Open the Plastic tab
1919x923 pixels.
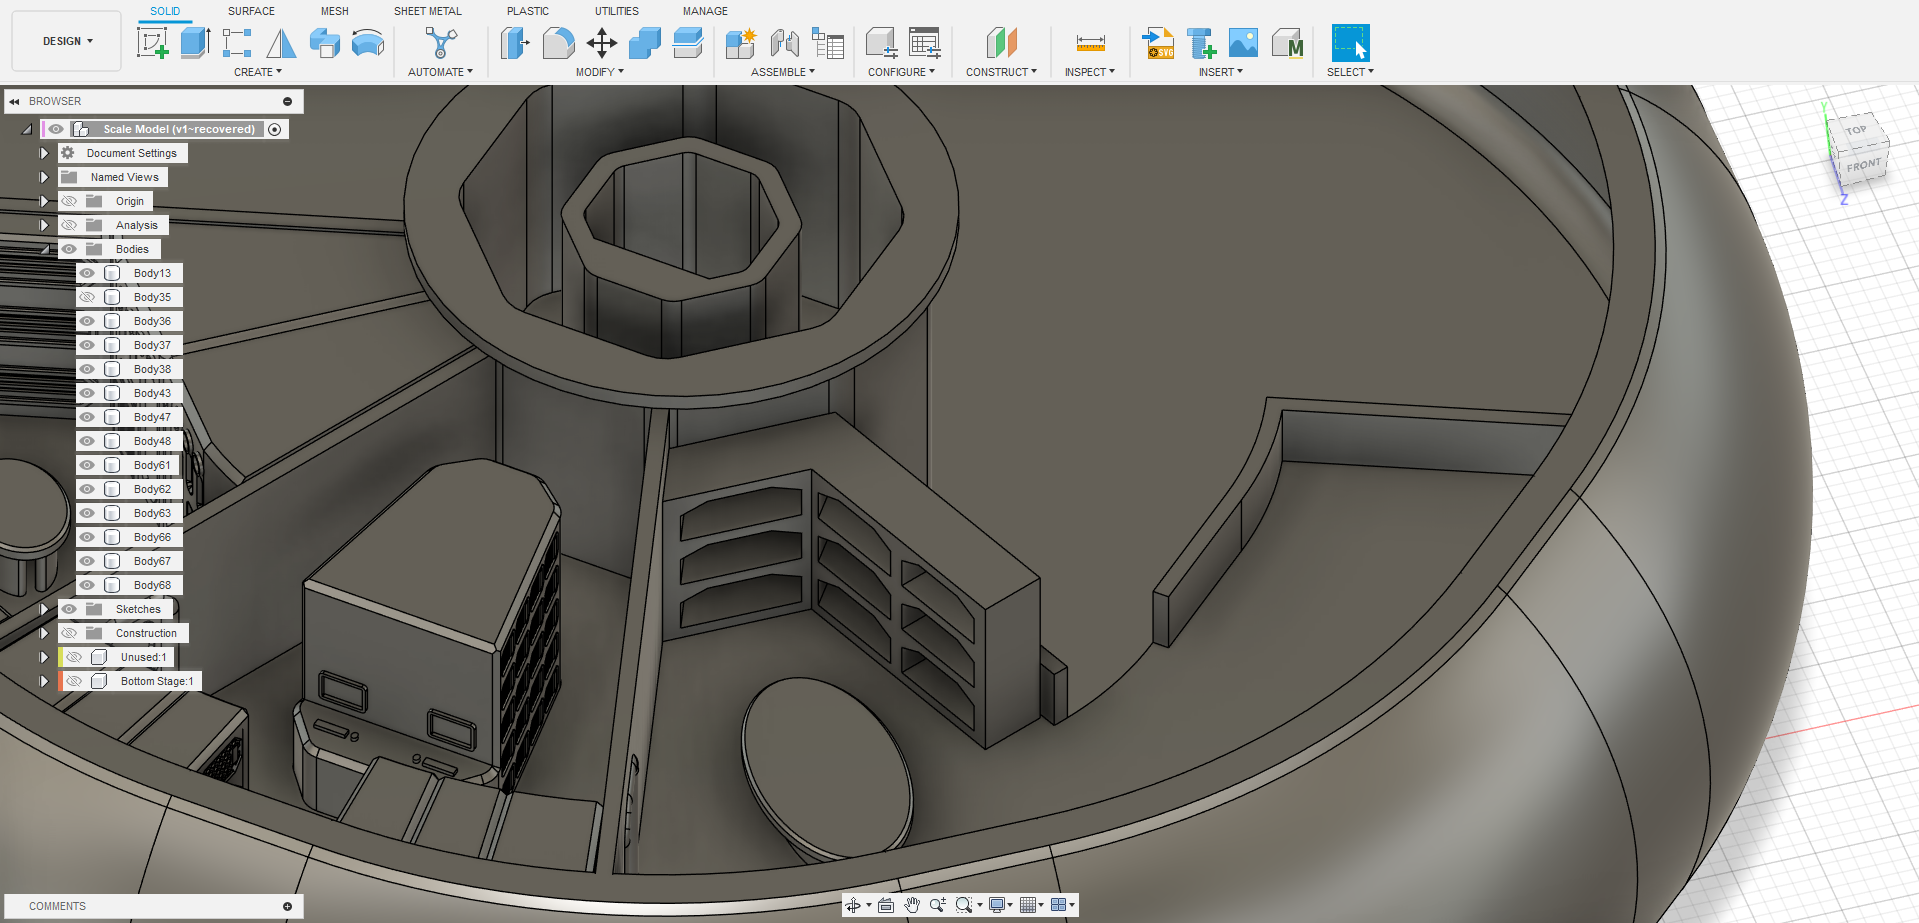coord(528,11)
